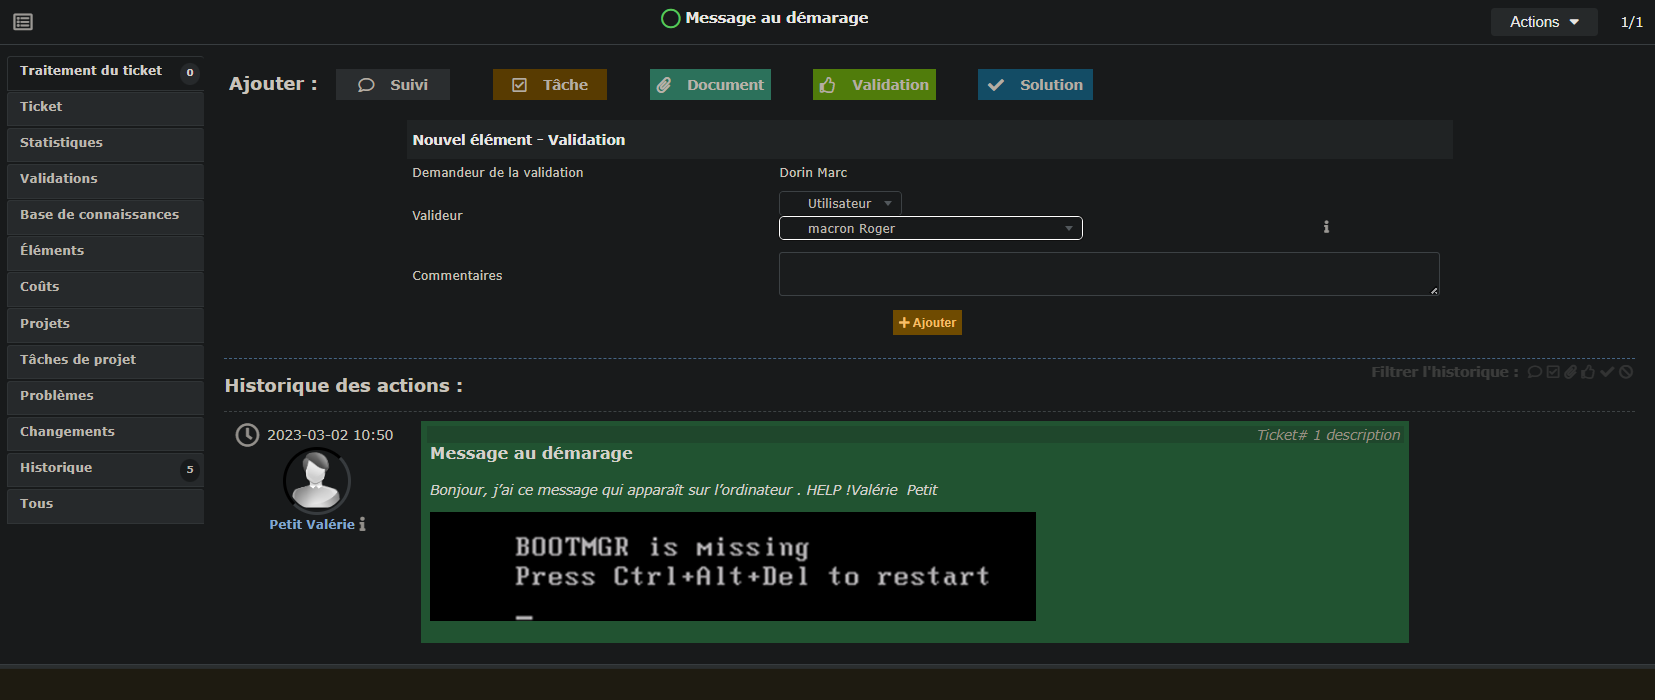The width and height of the screenshot is (1655, 700).
Task: Filter history by tasks checkbox icon
Action: (x=1553, y=372)
